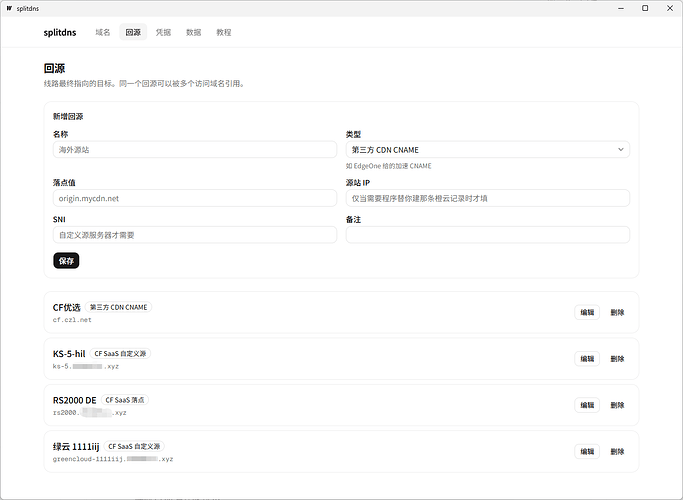
Task: Maximize the splitdns window
Action: click(x=646, y=8)
